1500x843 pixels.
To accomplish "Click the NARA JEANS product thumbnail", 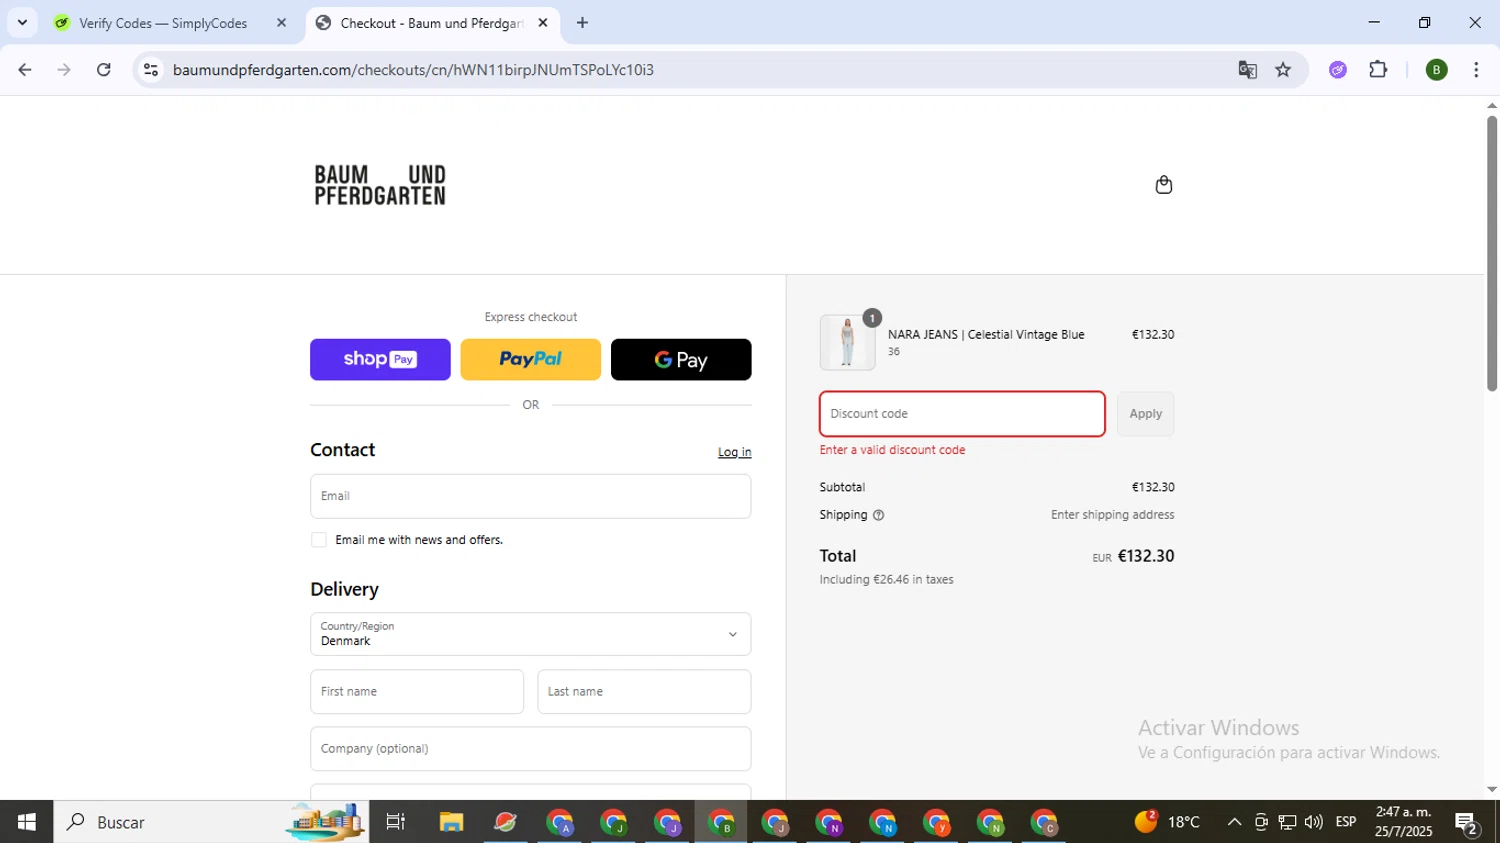I will tap(847, 342).
